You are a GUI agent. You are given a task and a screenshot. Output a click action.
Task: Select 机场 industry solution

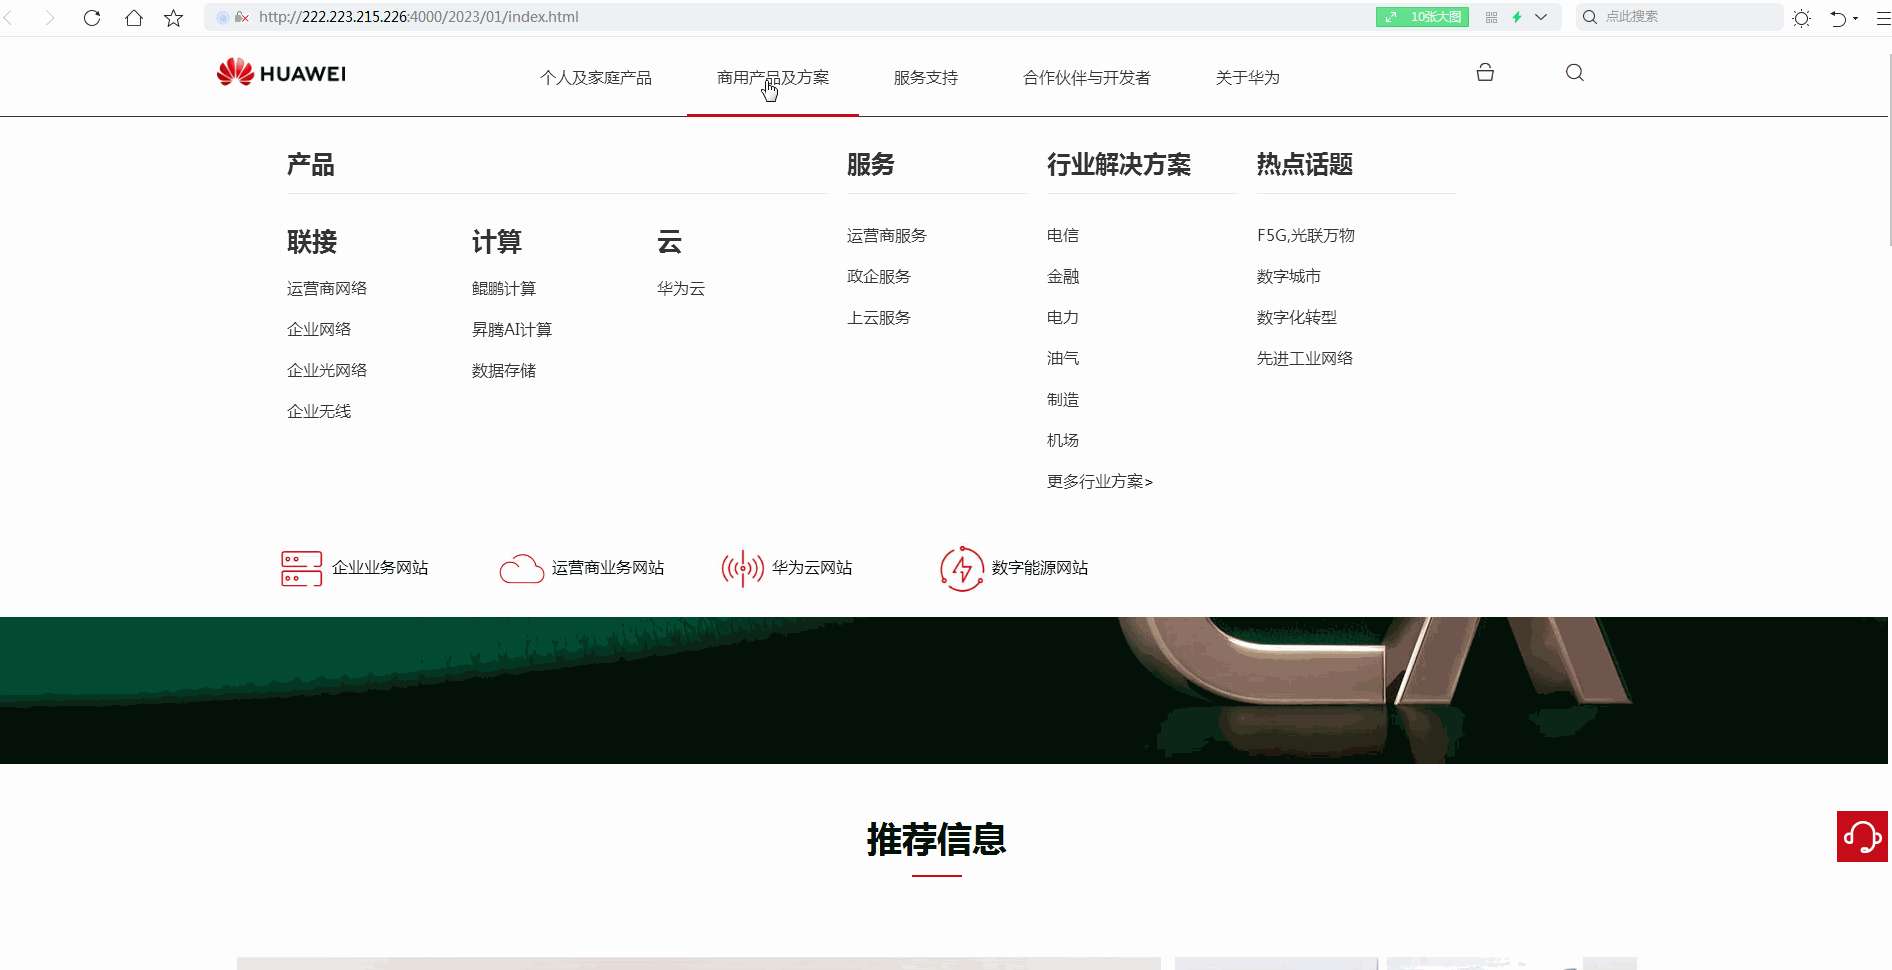coord(1063,440)
